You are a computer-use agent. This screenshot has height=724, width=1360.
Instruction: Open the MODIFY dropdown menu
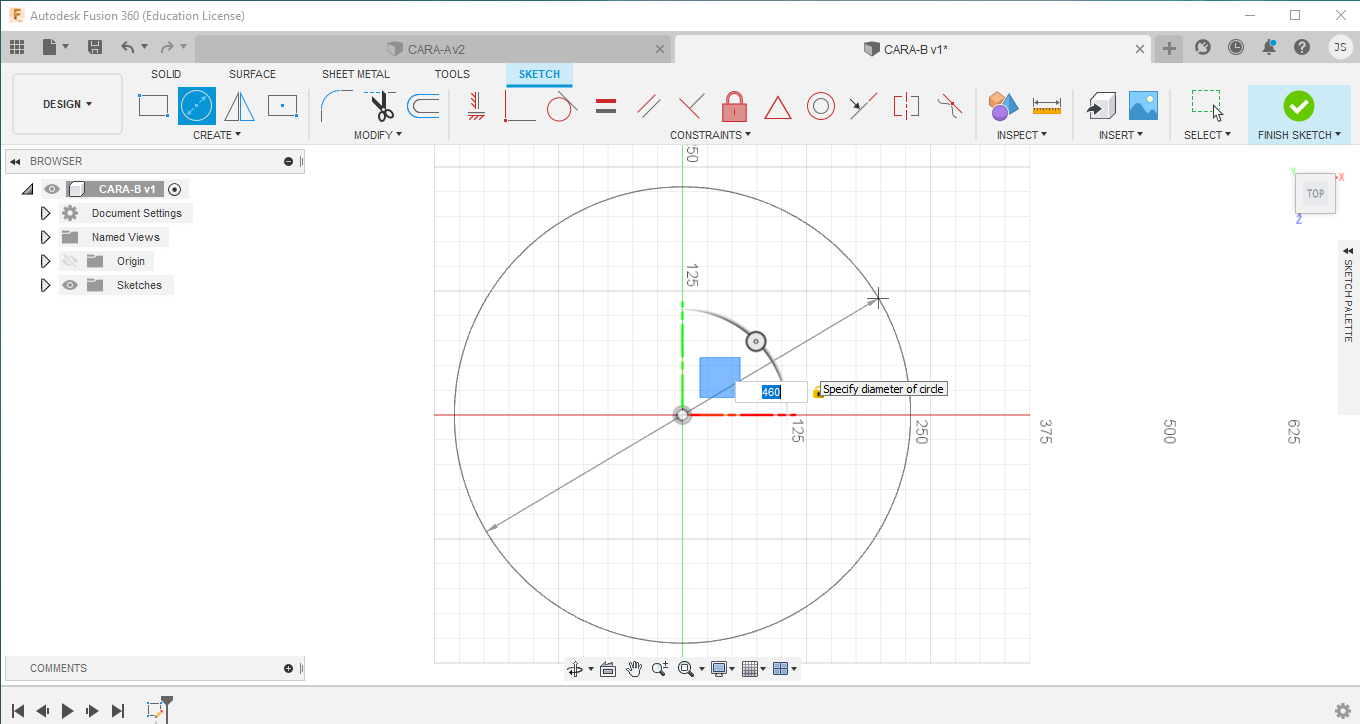(378, 135)
